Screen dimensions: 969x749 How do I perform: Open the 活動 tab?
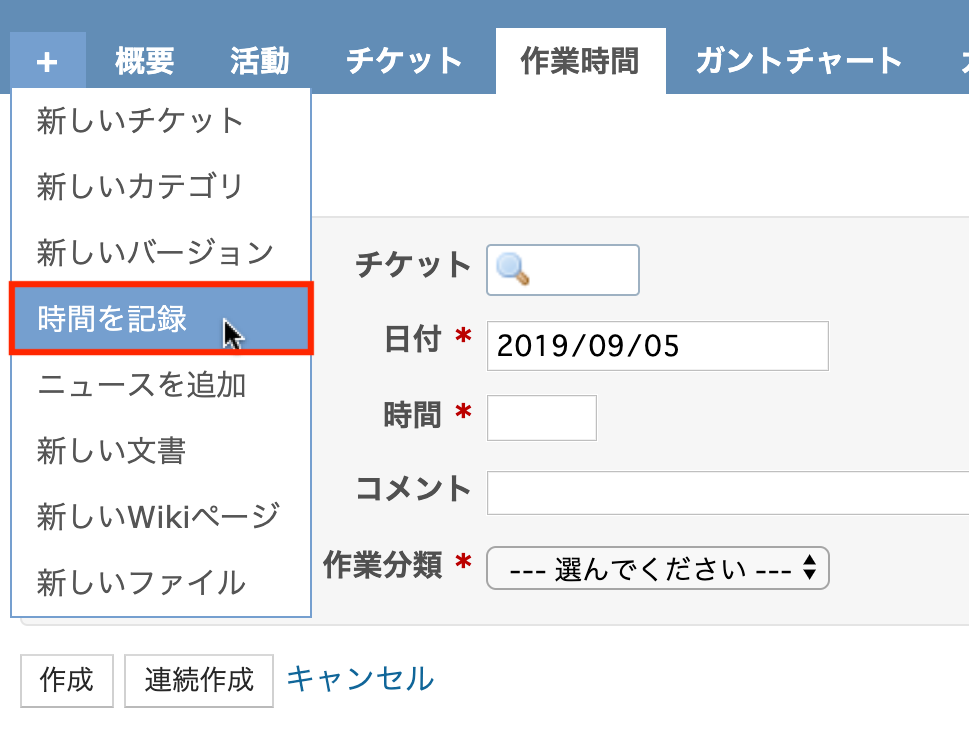click(x=260, y=61)
